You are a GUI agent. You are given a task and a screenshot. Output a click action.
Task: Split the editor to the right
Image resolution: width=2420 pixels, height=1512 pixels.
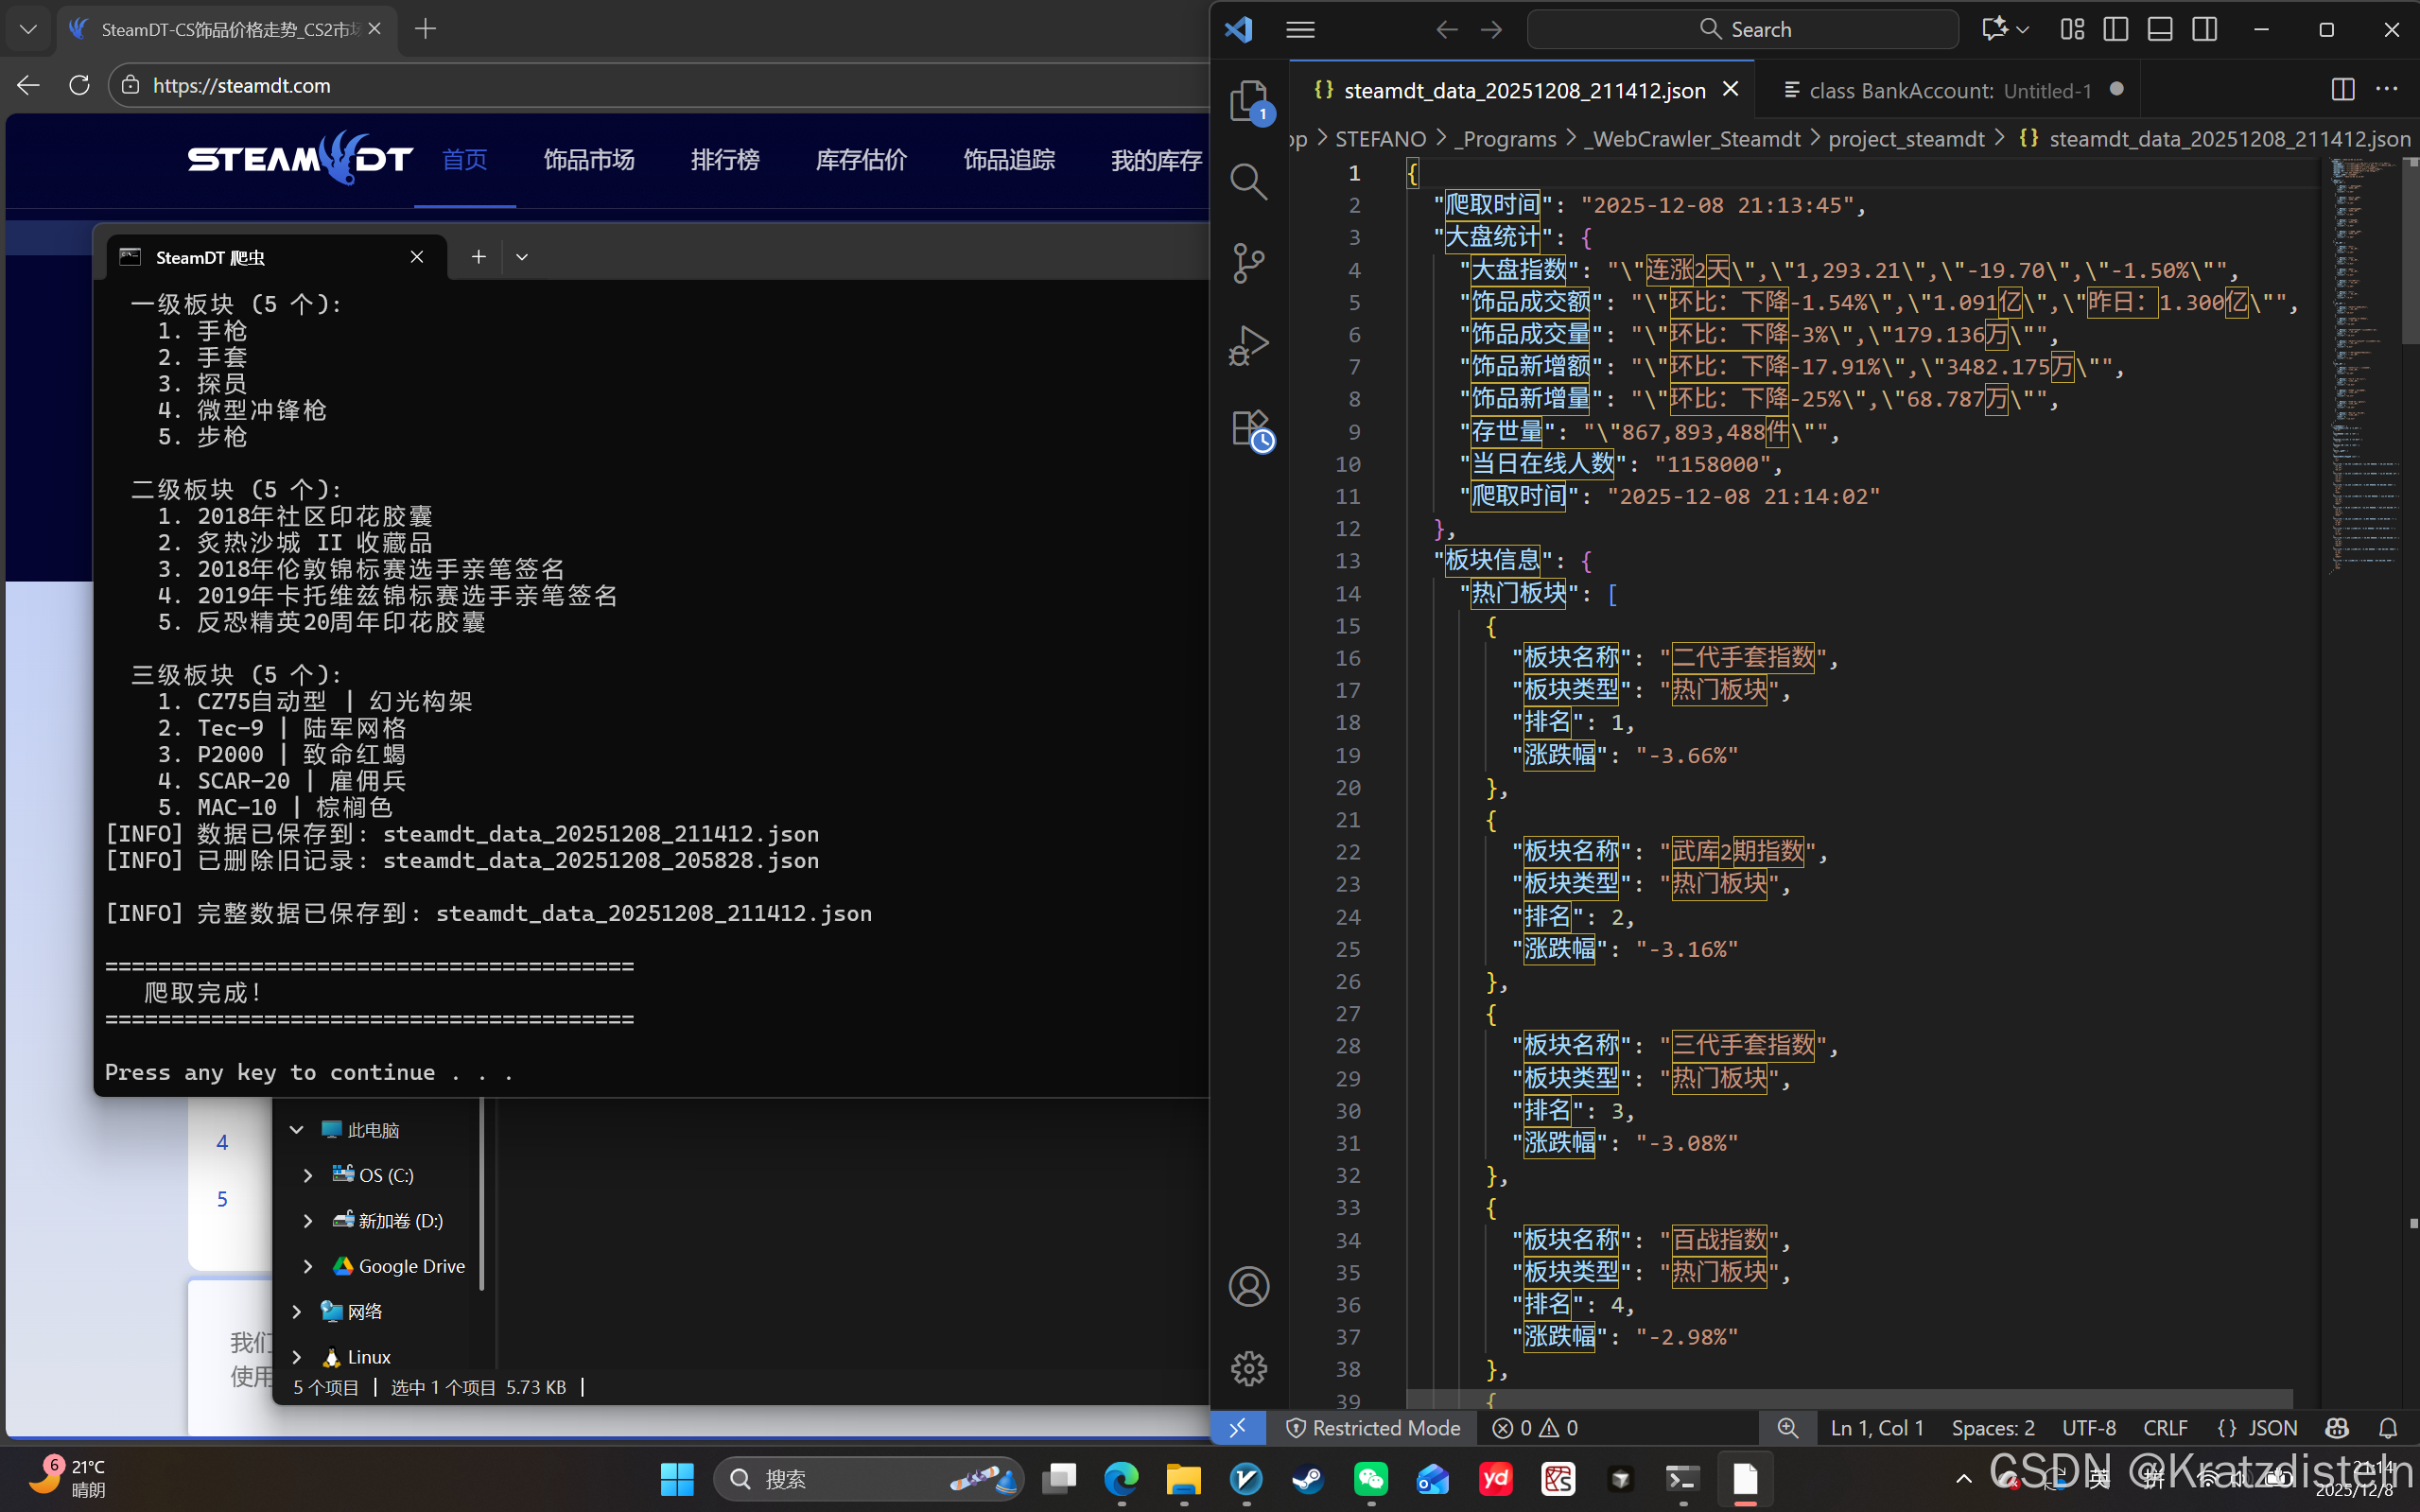[2342, 90]
